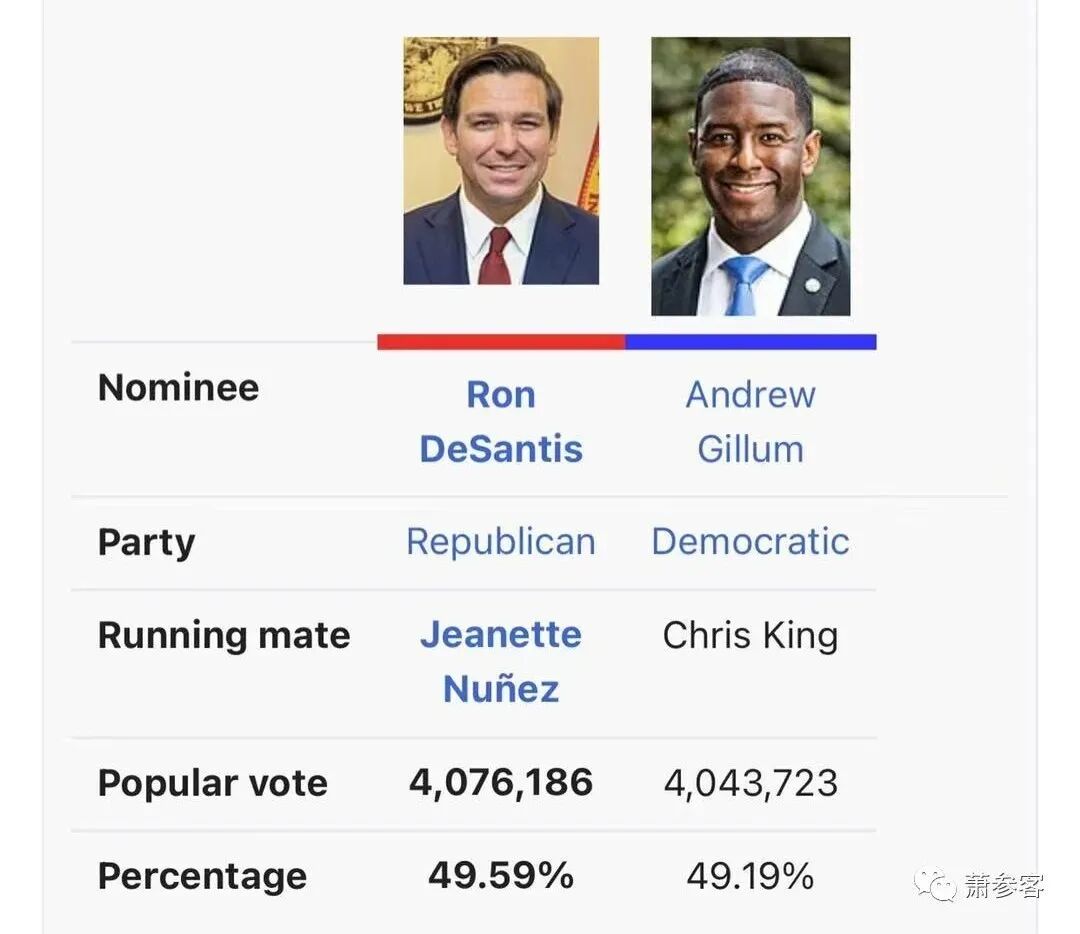1080x934 pixels.
Task: Click the Democratic candidate portrait photo
Action: (751, 176)
